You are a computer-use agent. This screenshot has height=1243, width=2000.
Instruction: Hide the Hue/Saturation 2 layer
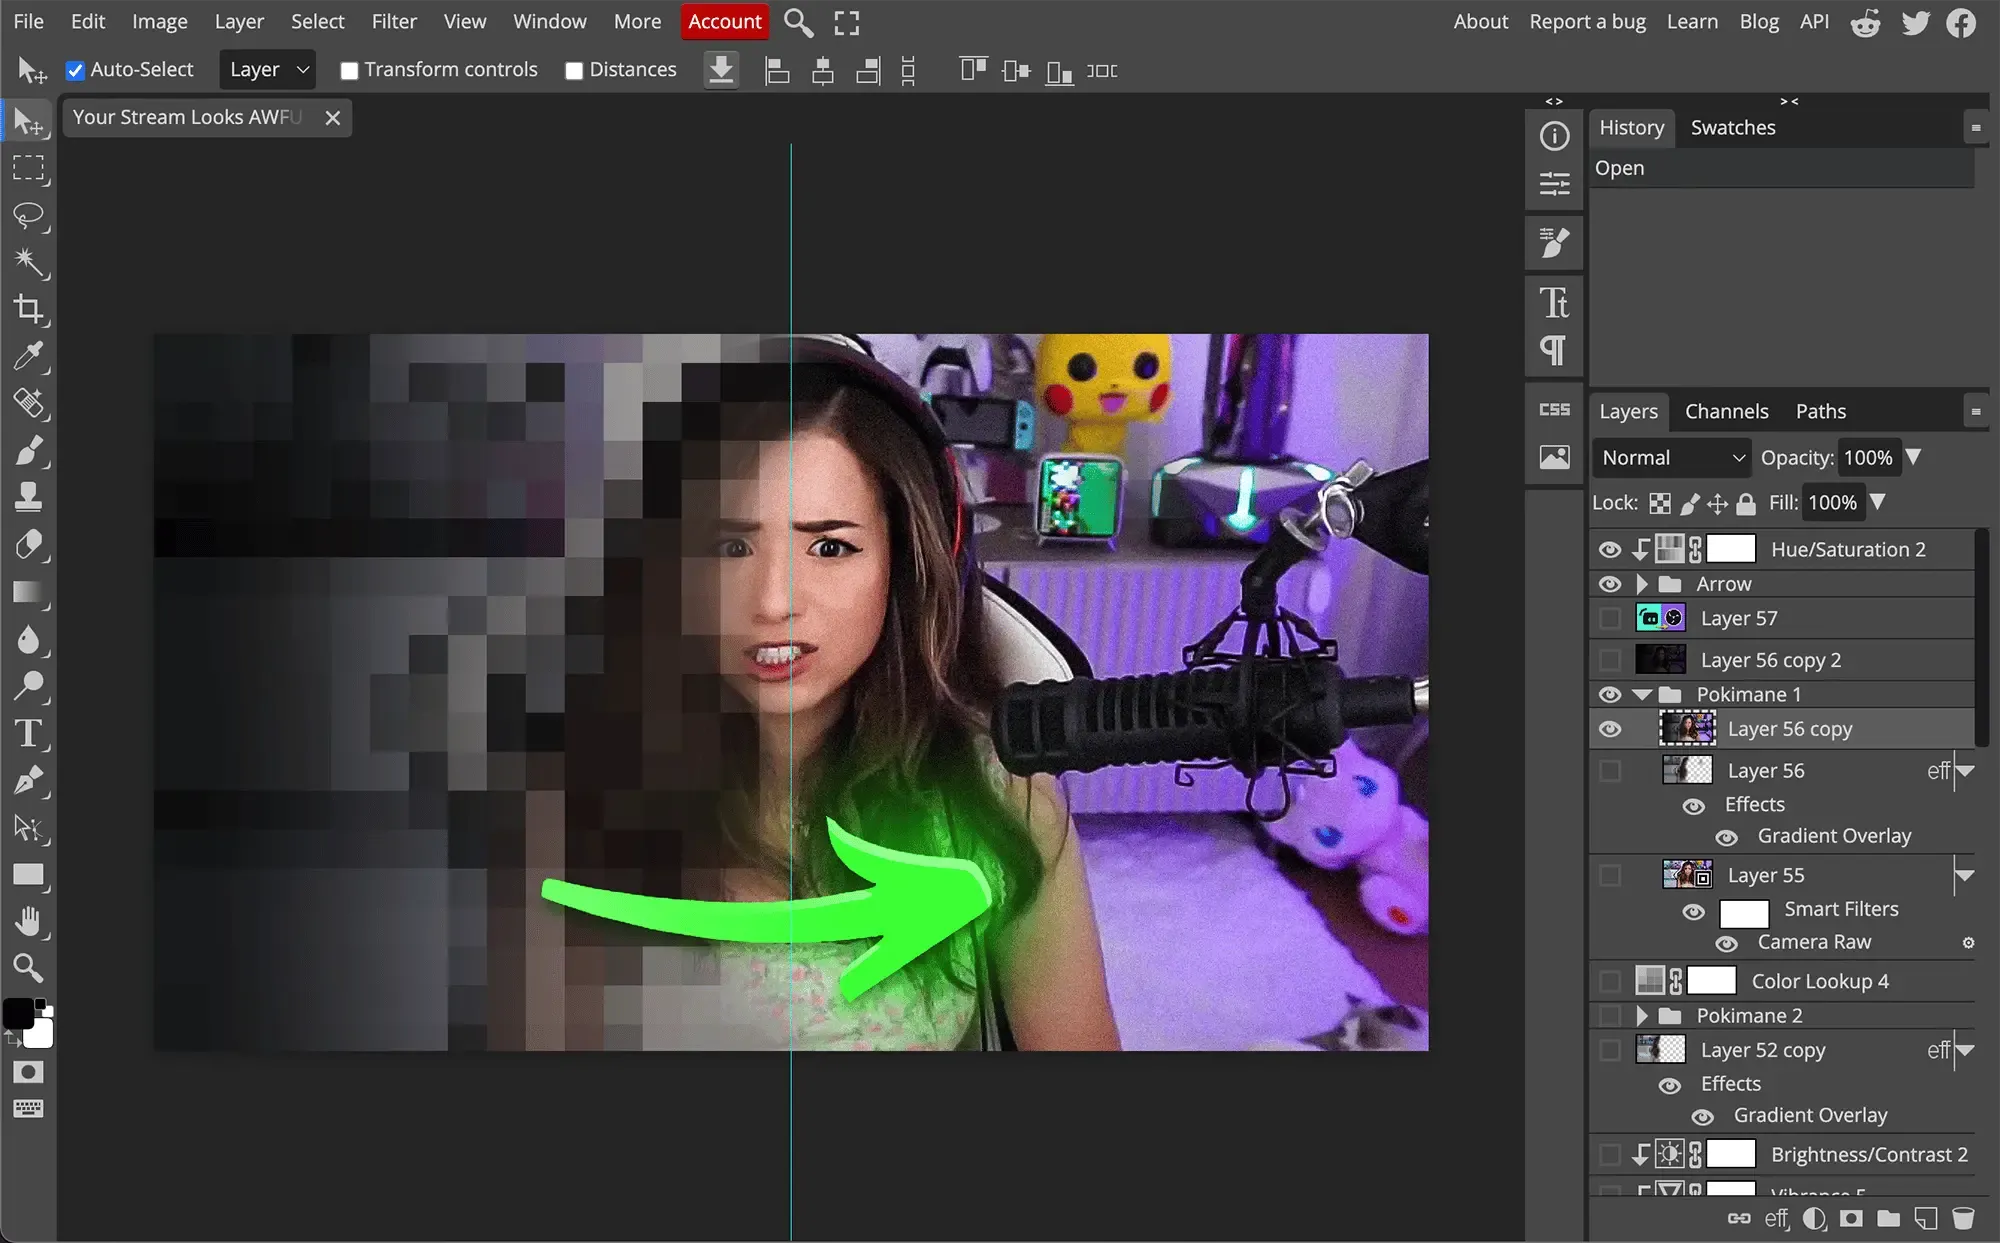coord(1609,550)
